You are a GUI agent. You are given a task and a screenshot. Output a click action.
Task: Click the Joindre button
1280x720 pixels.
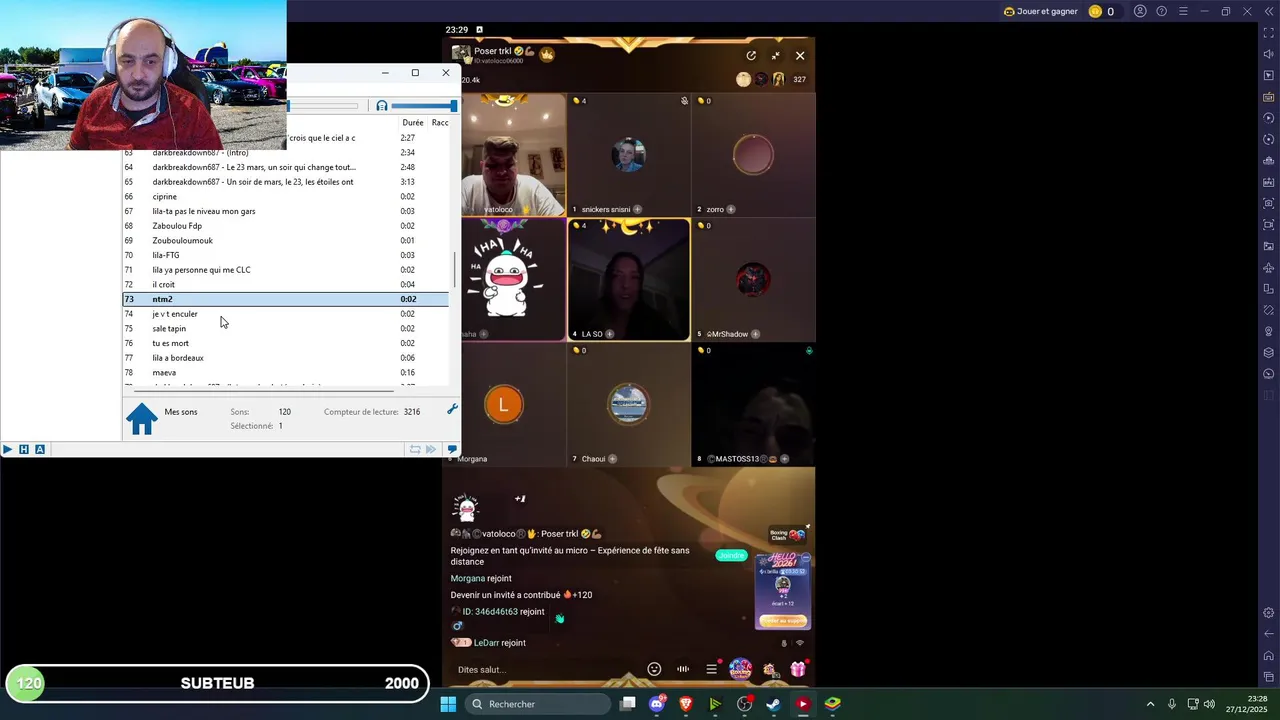pyautogui.click(x=731, y=555)
